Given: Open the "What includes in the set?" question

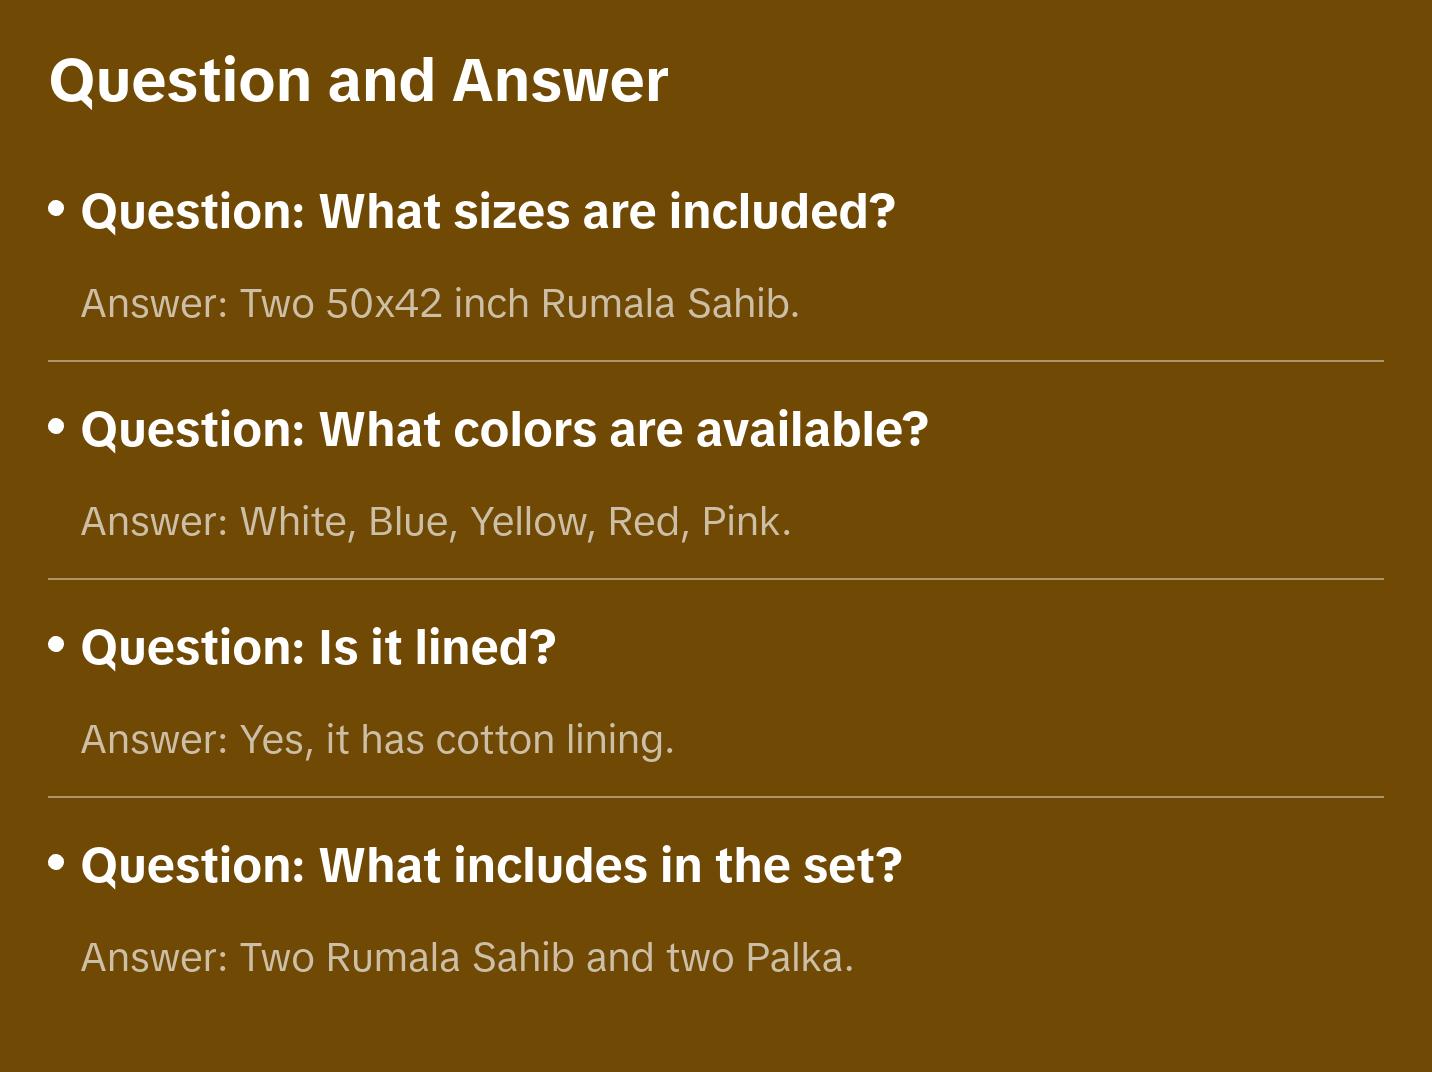Looking at the screenshot, I should [x=491, y=866].
